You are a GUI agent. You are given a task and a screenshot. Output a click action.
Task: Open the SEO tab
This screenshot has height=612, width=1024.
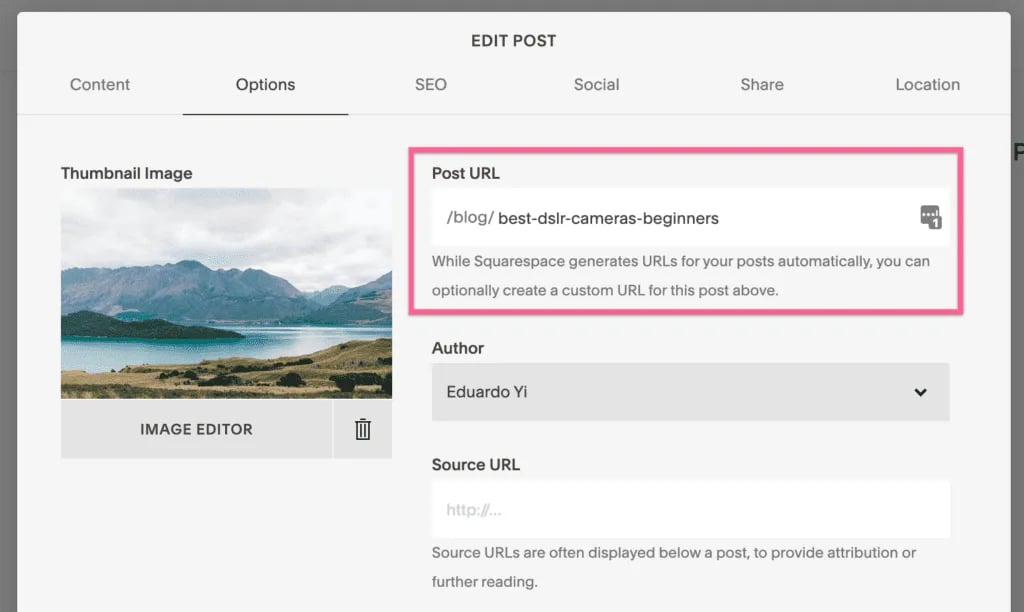[x=430, y=85]
